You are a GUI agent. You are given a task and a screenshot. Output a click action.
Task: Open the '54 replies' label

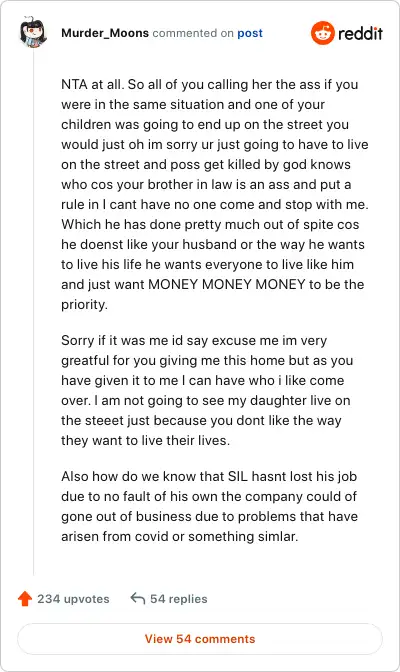coord(179,599)
